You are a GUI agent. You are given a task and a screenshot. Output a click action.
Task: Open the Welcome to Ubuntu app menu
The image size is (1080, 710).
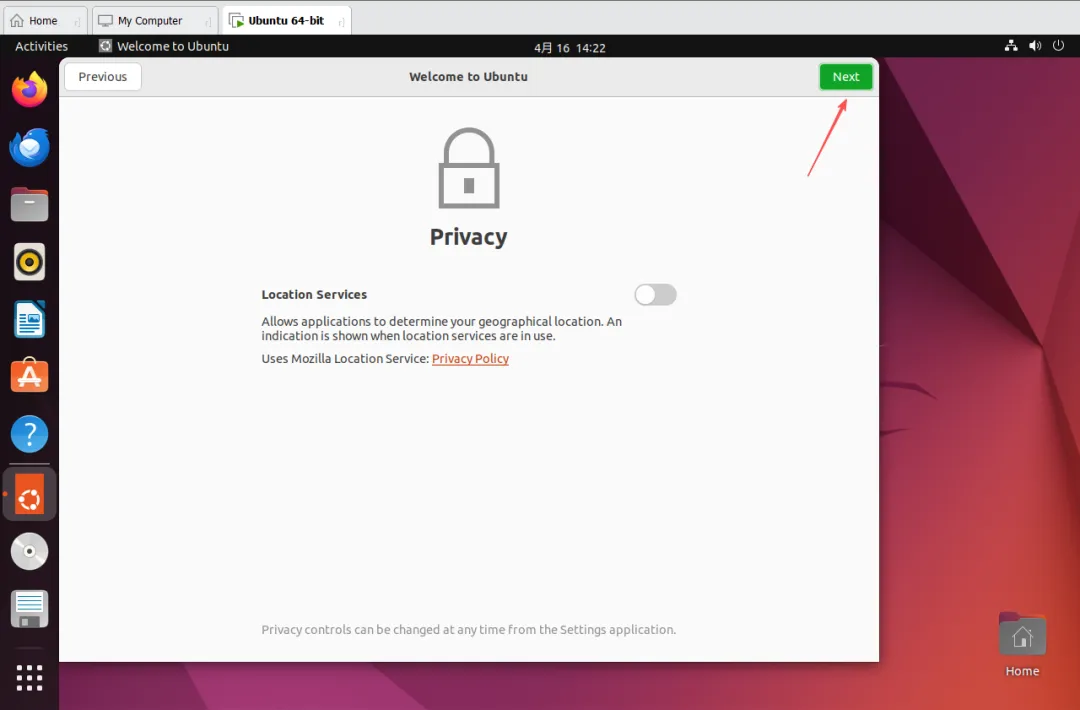click(164, 46)
